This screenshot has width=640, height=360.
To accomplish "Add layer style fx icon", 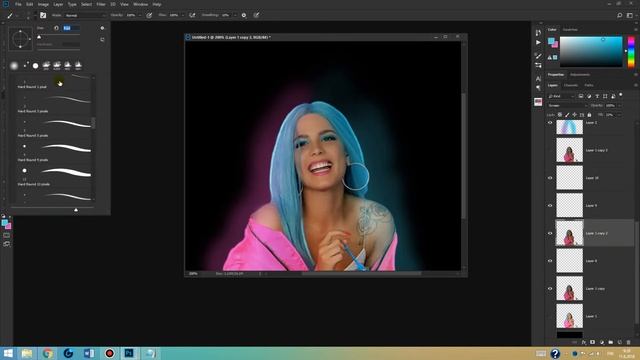I will [584, 342].
